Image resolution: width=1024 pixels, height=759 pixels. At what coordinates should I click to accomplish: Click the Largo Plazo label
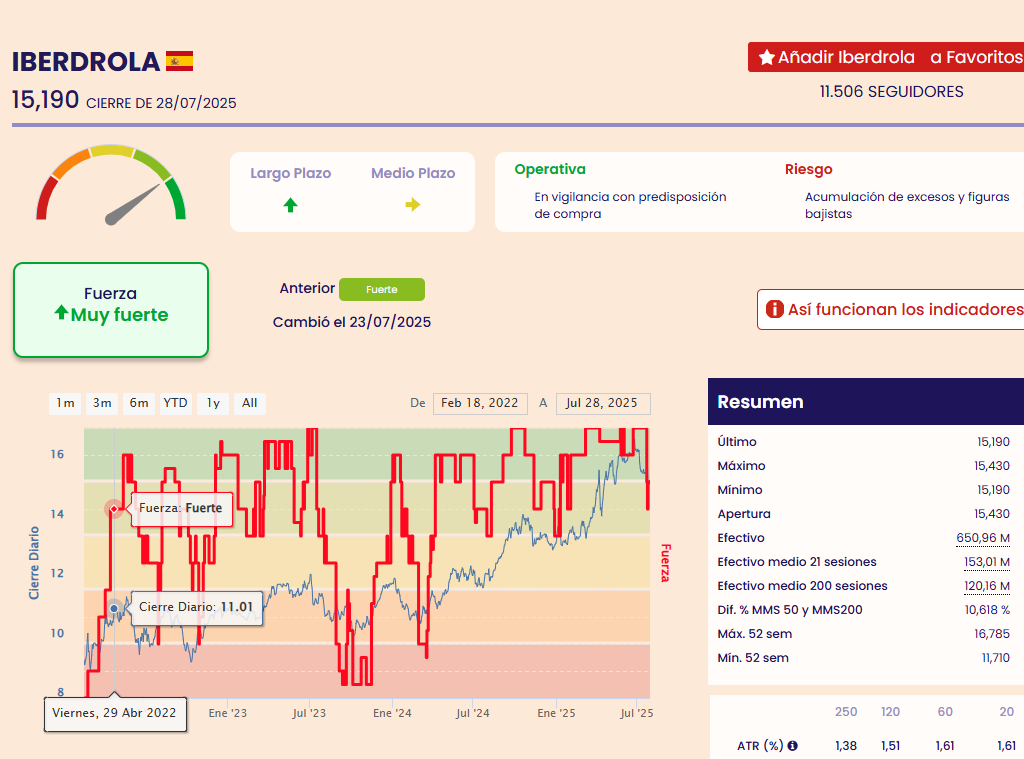pyautogui.click(x=291, y=173)
